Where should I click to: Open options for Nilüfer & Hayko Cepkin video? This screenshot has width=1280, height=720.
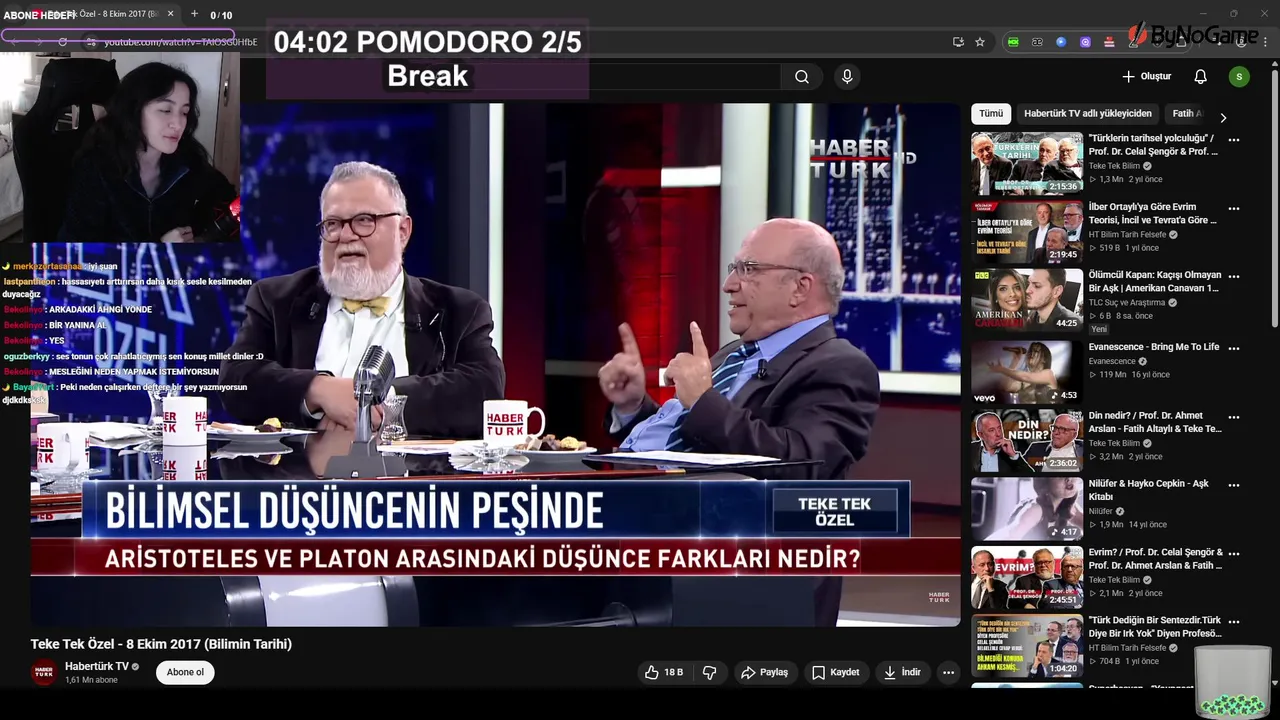(1234, 484)
